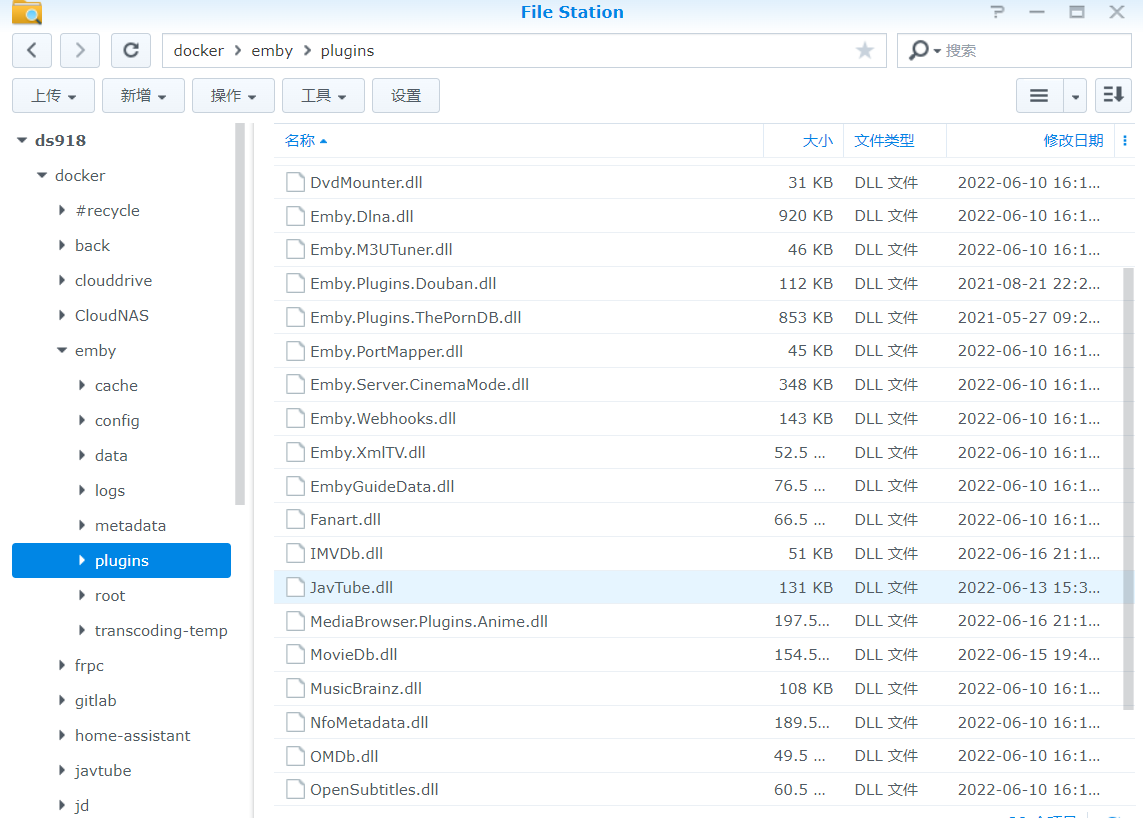
Task: Open the 工具 tools dropdown
Action: coord(323,96)
